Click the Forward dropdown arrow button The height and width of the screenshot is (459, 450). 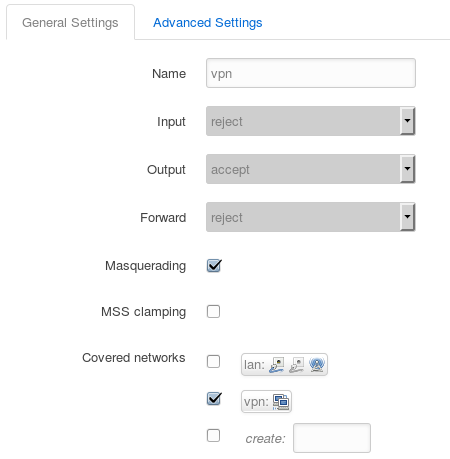(x=407, y=217)
